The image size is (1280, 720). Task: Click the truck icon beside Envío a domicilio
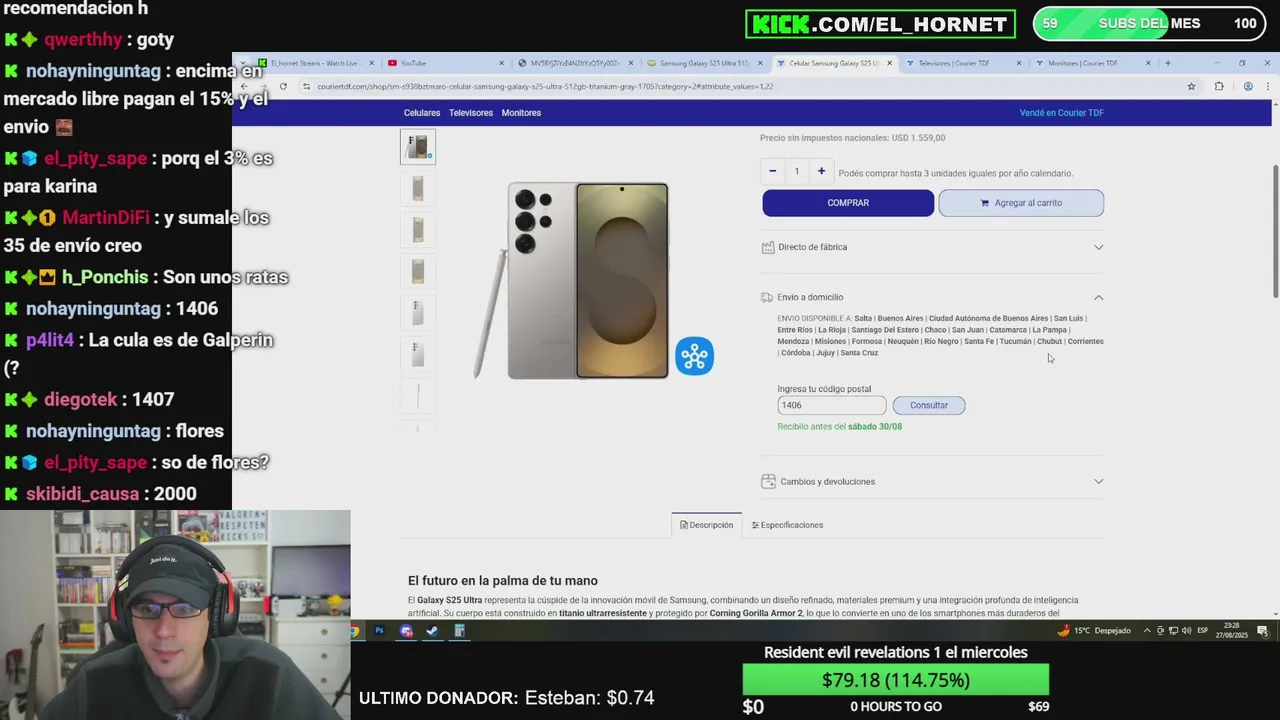767,297
